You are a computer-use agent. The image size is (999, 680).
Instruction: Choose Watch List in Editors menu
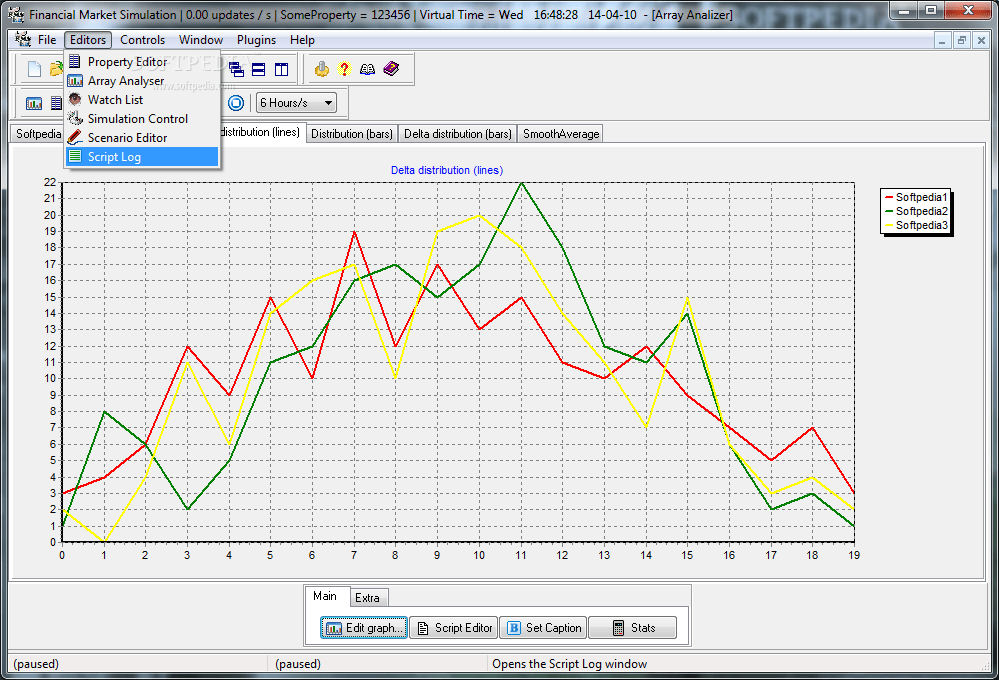point(141,99)
